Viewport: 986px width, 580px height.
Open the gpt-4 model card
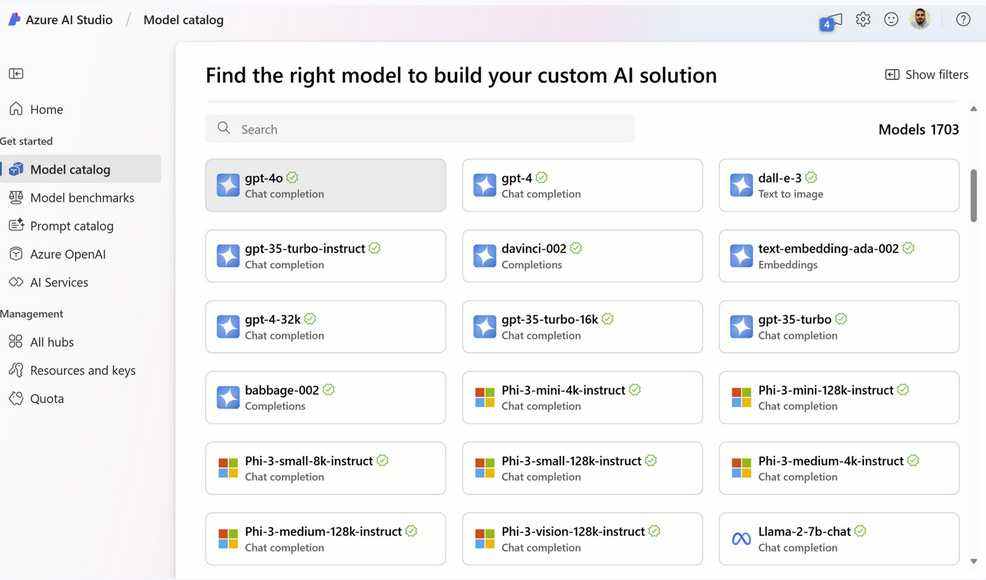[582, 185]
